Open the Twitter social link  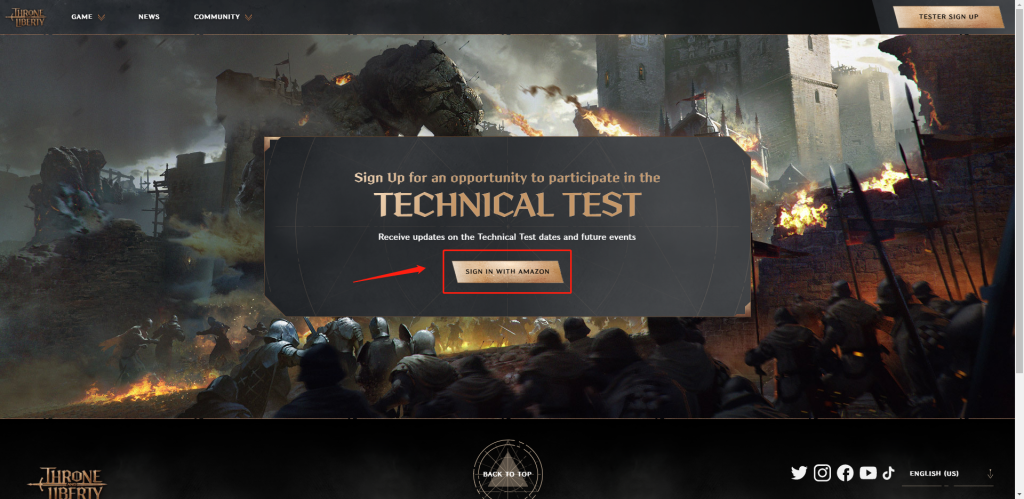pos(799,473)
